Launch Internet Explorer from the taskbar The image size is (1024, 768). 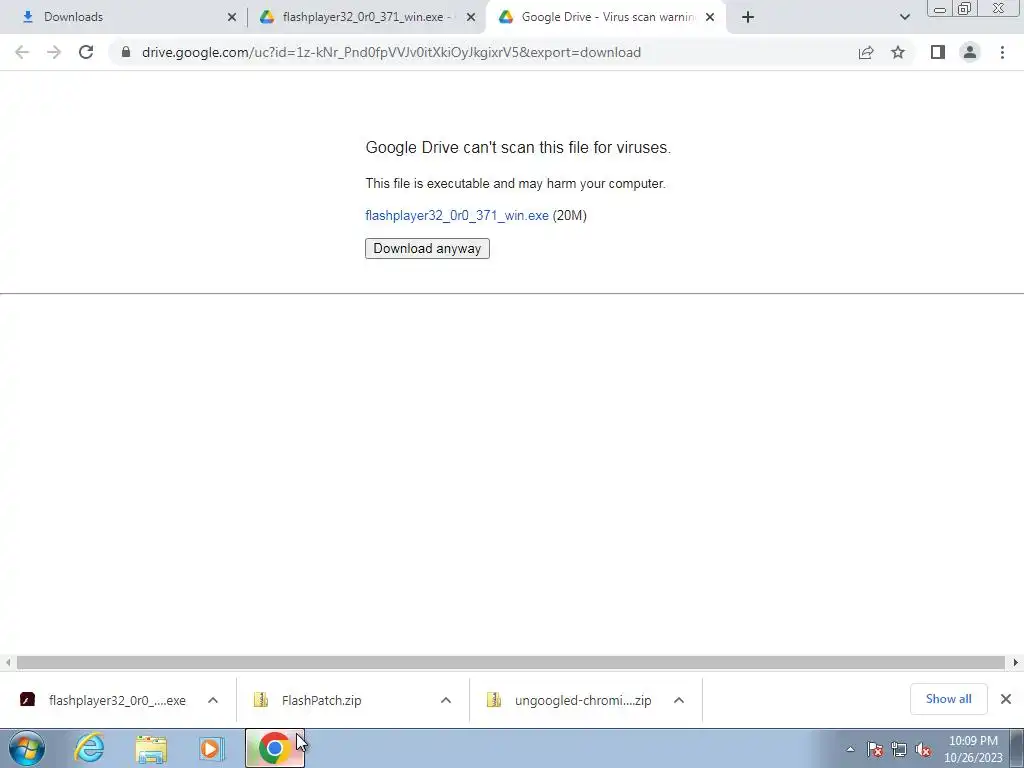[89, 748]
